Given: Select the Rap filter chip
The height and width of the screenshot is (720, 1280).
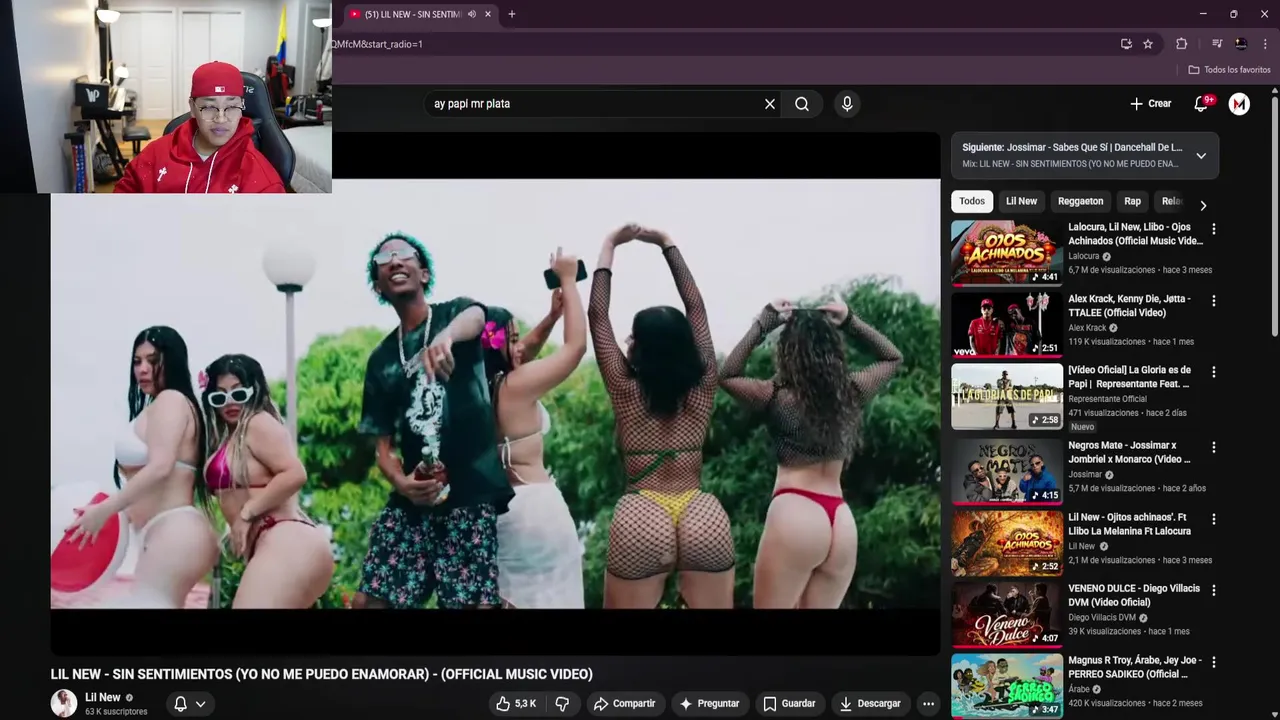Looking at the screenshot, I should click(x=1132, y=201).
